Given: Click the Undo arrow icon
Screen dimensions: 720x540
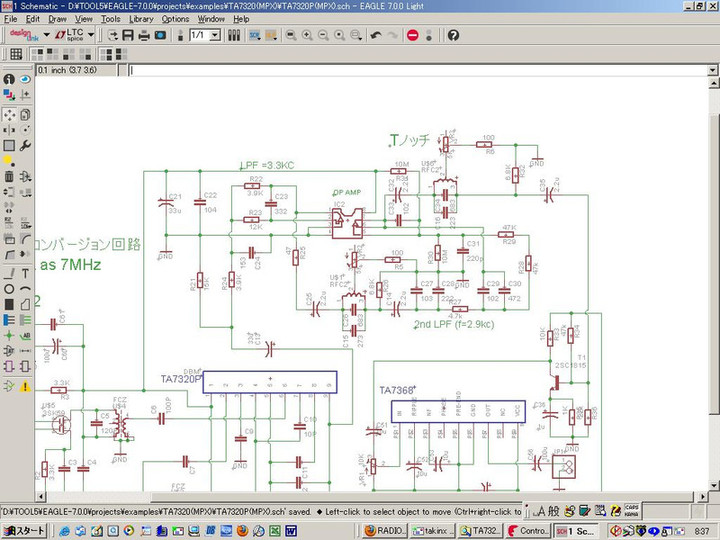Looking at the screenshot, I should pos(376,35).
